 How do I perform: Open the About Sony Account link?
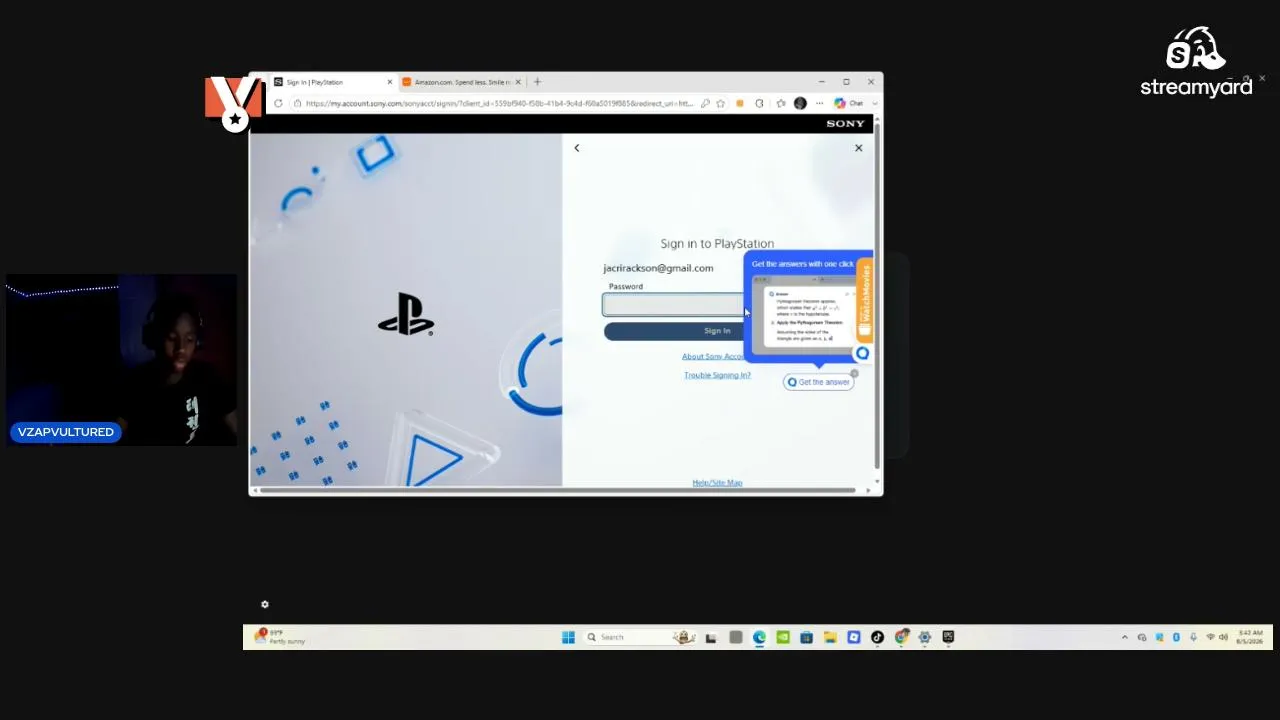tap(713, 356)
